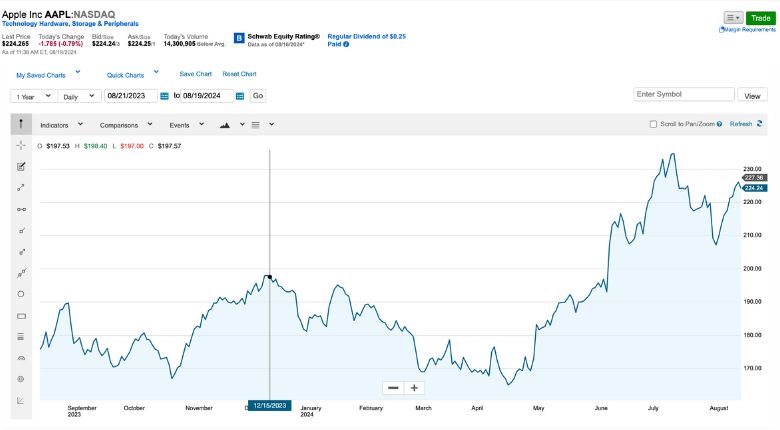
Task: Click the Go button
Action: click(258, 96)
